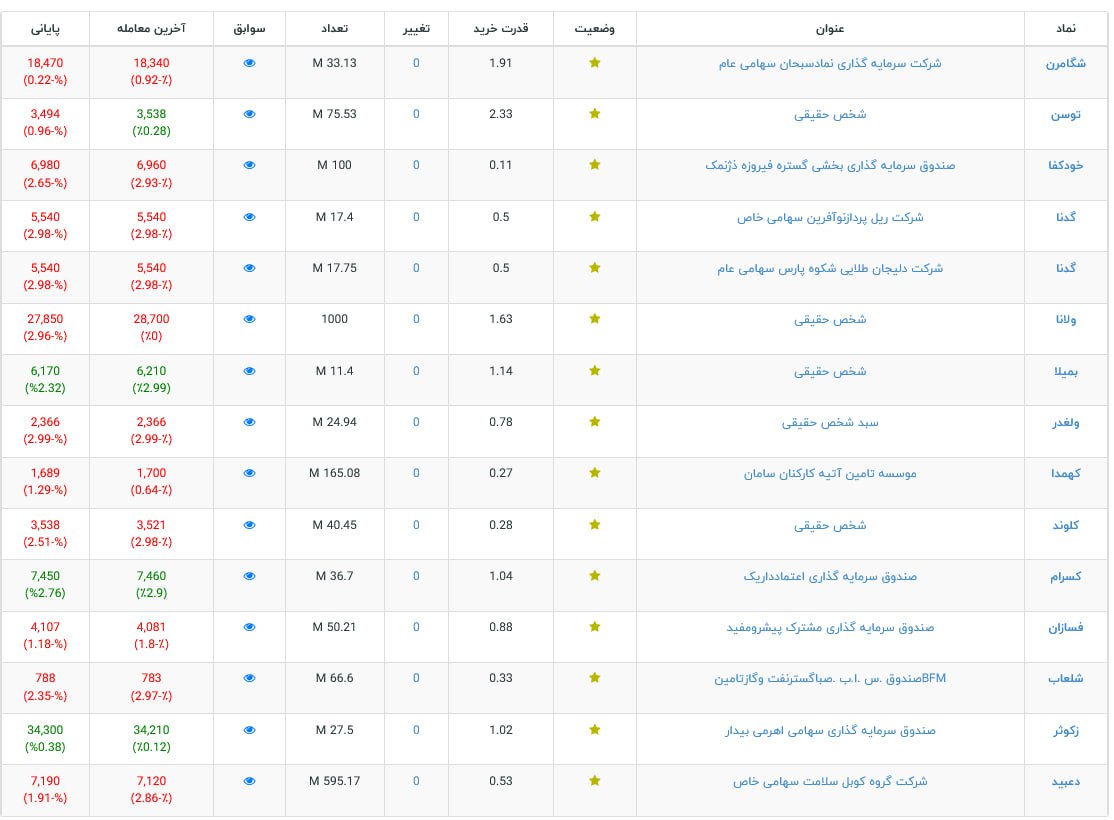Open the سوابق eye icon in توسن row

[250, 114]
